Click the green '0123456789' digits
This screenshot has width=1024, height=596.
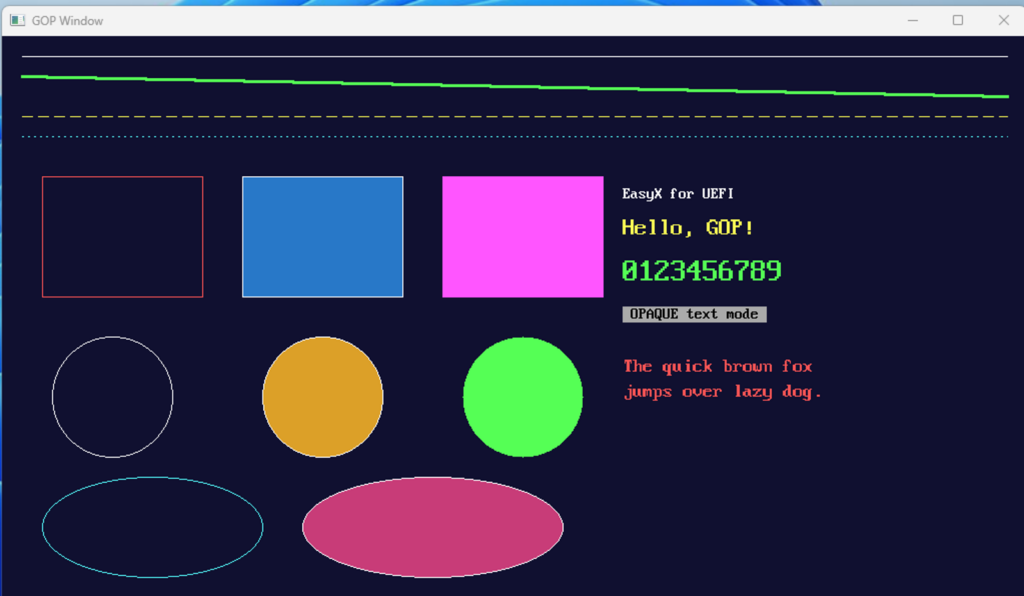point(701,270)
